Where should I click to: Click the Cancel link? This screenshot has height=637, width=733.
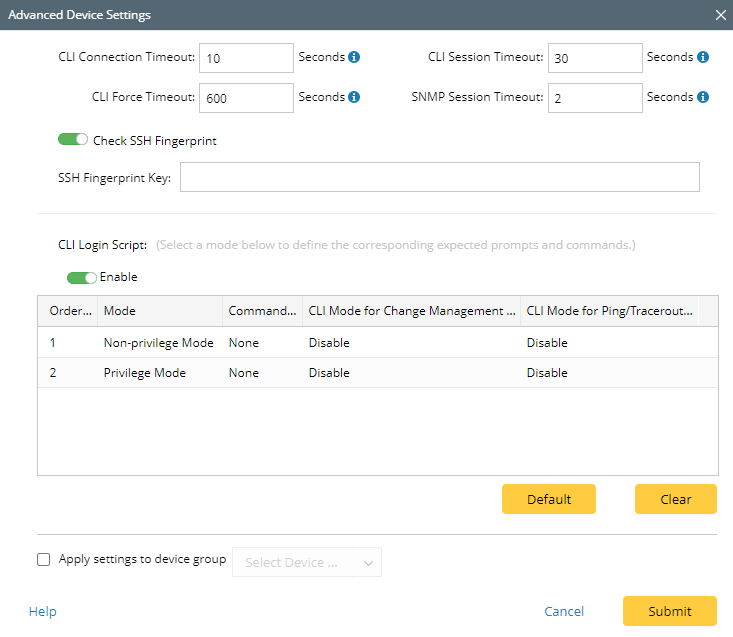coord(564,611)
